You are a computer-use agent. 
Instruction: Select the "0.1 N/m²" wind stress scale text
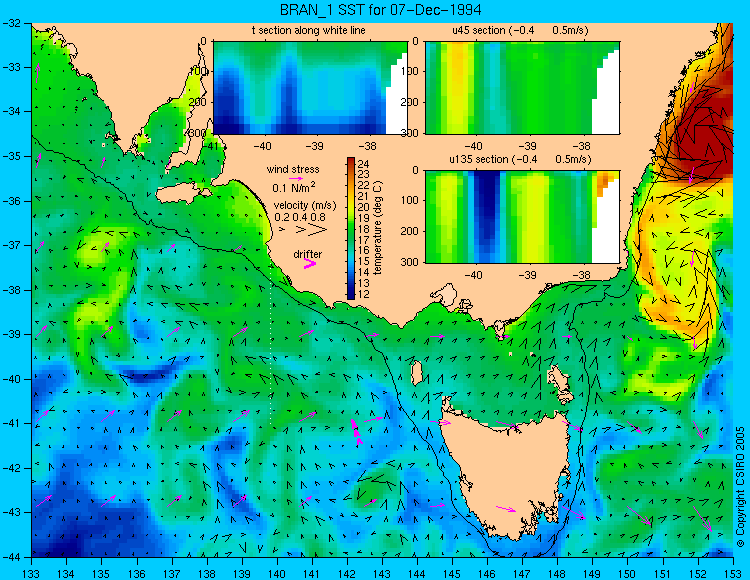tap(293, 187)
